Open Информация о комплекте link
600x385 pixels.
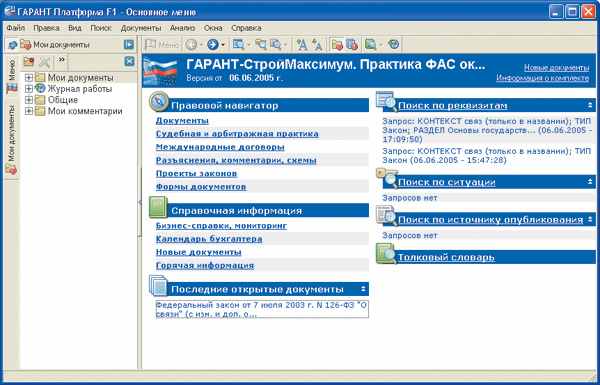(x=543, y=78)
